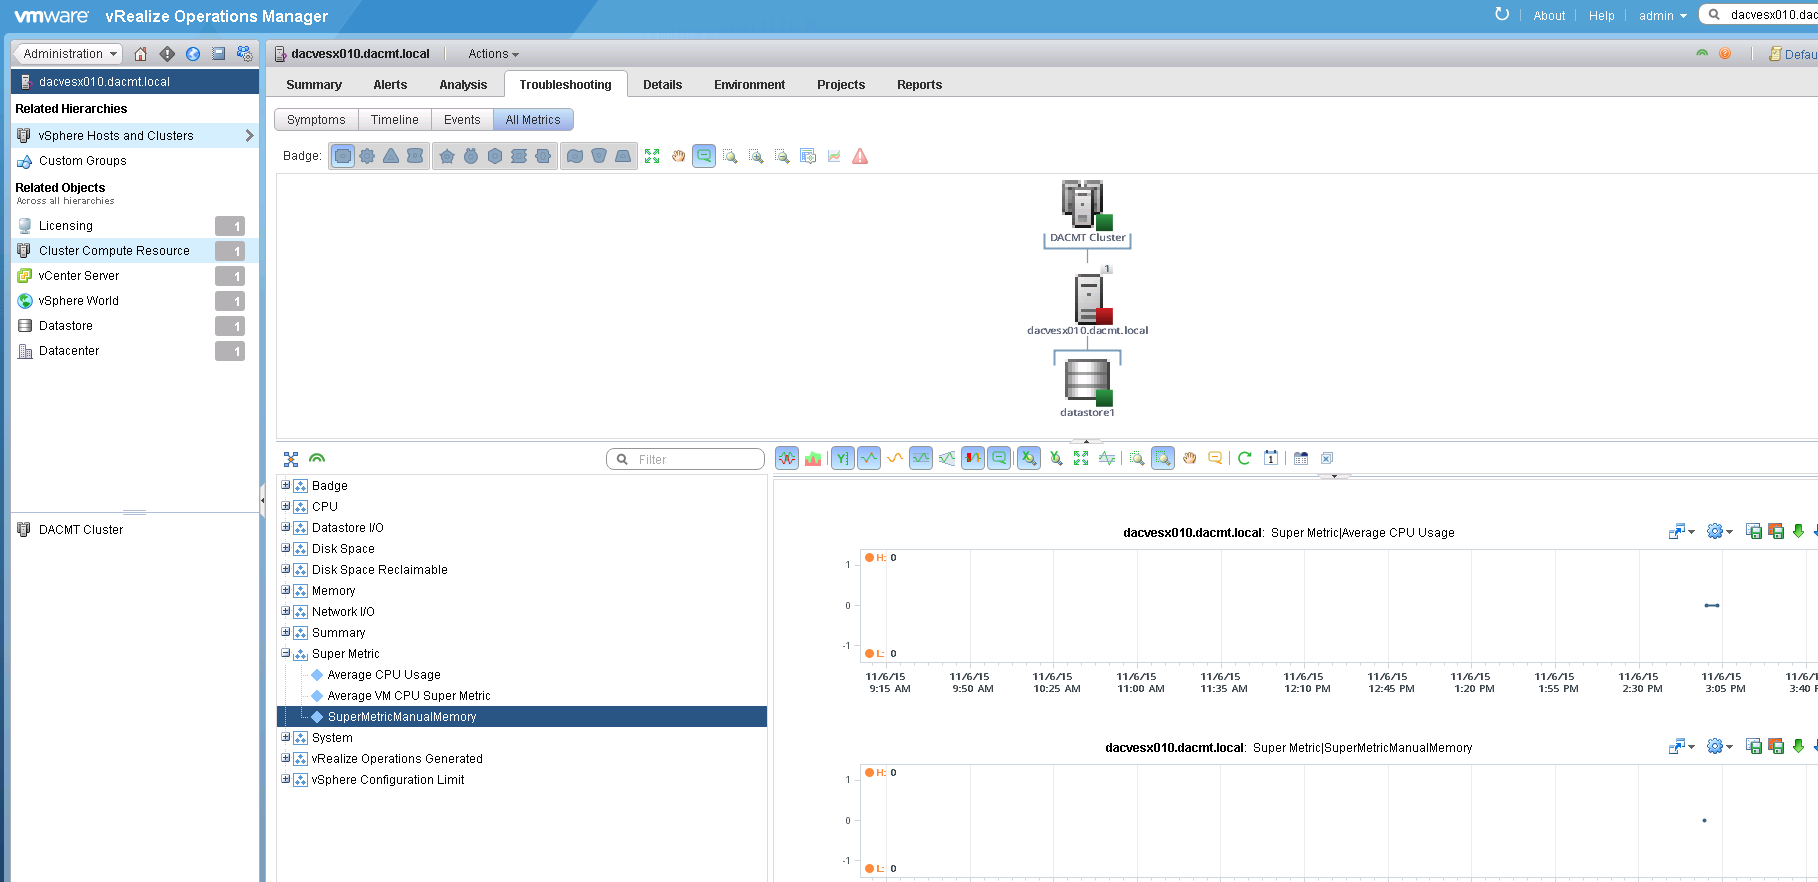The height and width of the screenshot is (882, 1818).
Task: Toggle the comment tooltip button in Badge toolbar
Action: click(x=704, y=156)
